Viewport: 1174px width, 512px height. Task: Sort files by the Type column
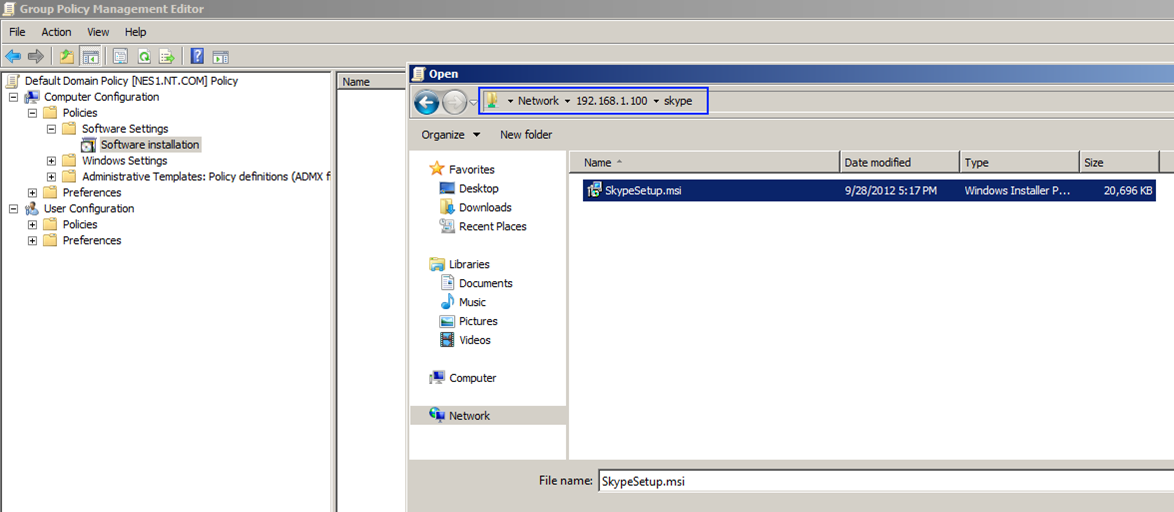[1019, 162]
